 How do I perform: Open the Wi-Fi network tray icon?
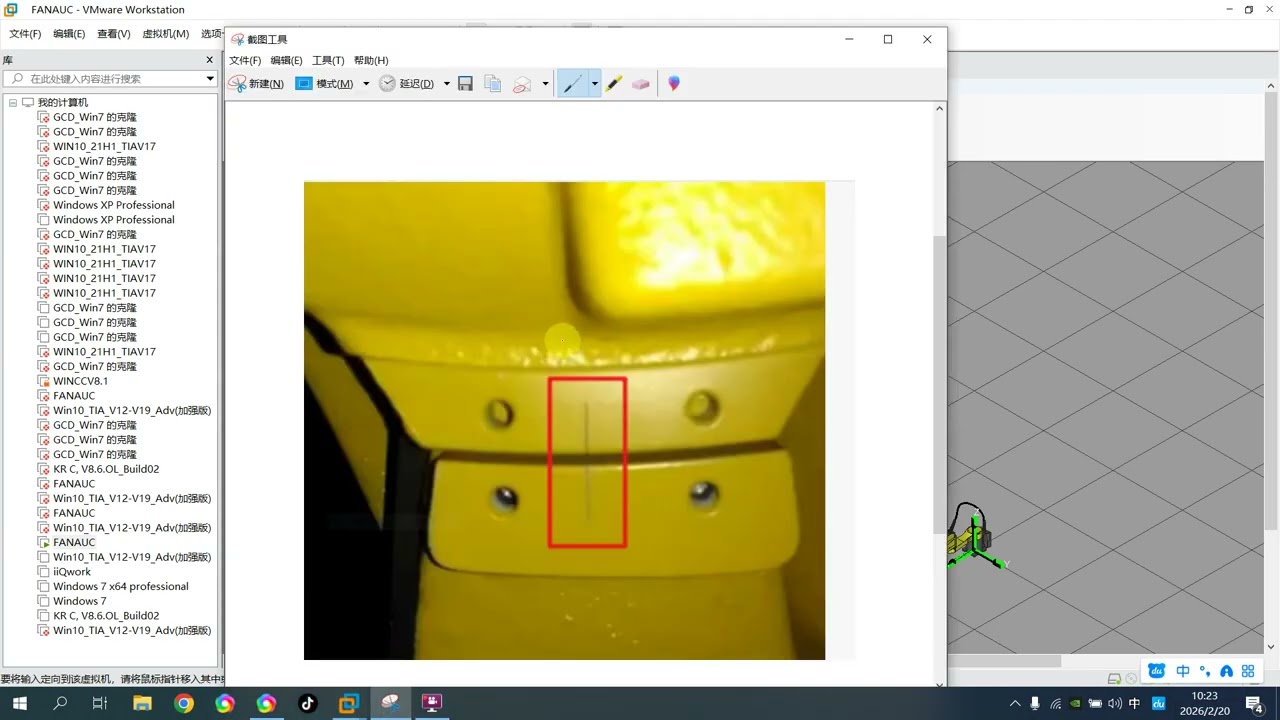[x=1055, y=703]
